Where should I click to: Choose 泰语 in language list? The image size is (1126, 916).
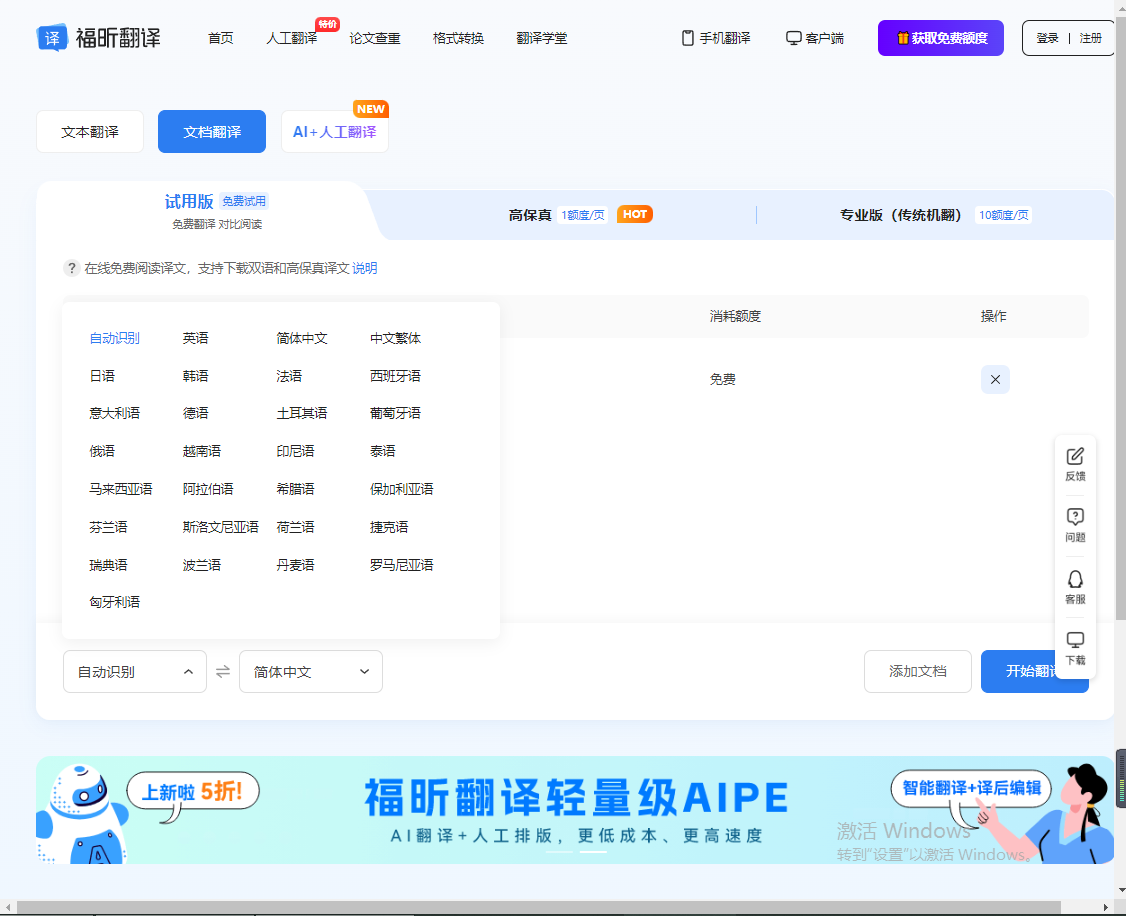point(382,452)
